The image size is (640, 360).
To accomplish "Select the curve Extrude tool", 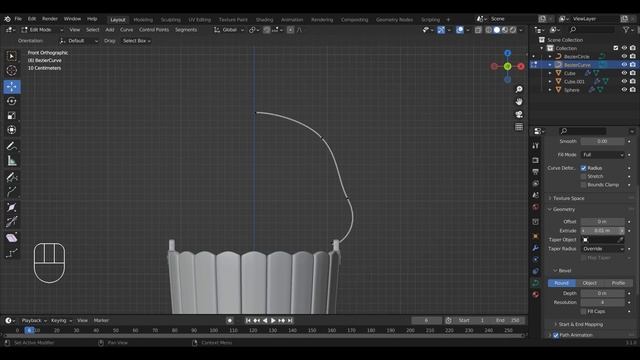I will [11, 191].
